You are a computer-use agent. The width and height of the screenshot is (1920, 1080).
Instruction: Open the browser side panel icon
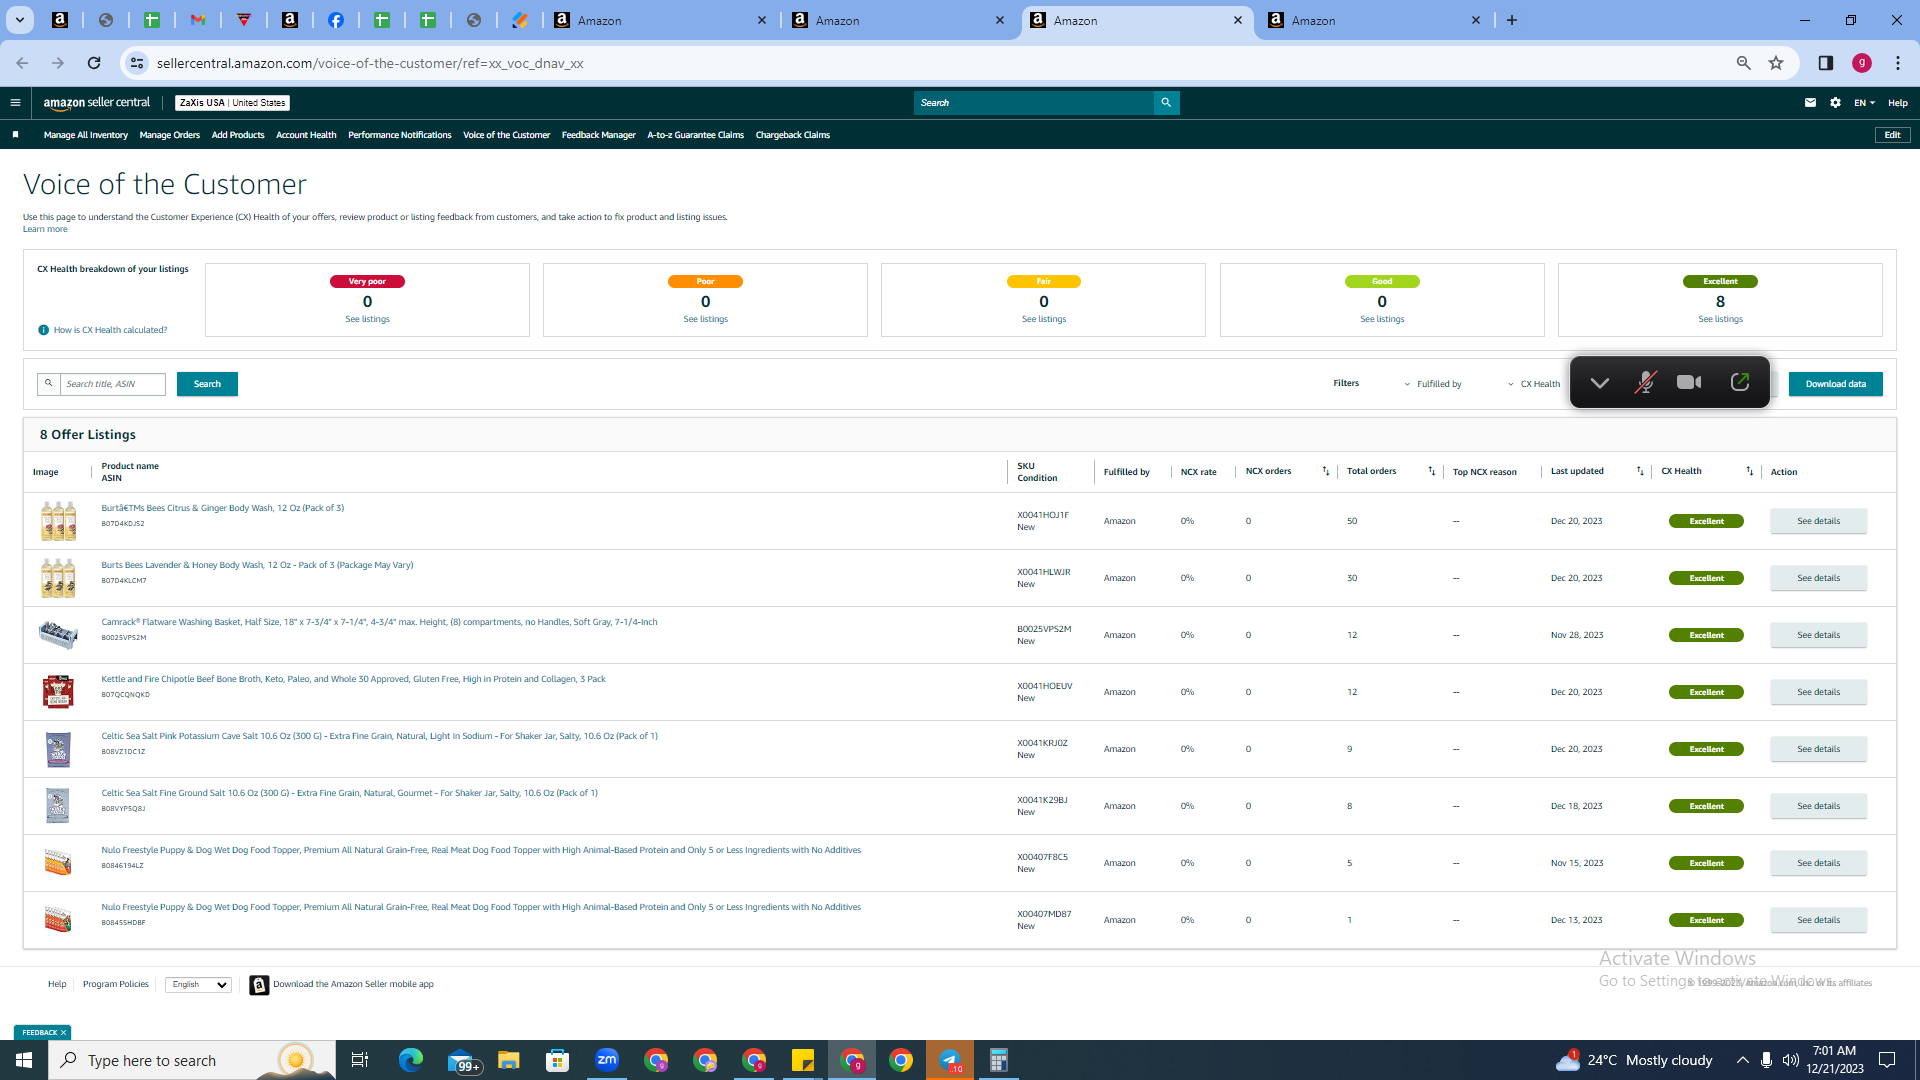coord(1826,63)
